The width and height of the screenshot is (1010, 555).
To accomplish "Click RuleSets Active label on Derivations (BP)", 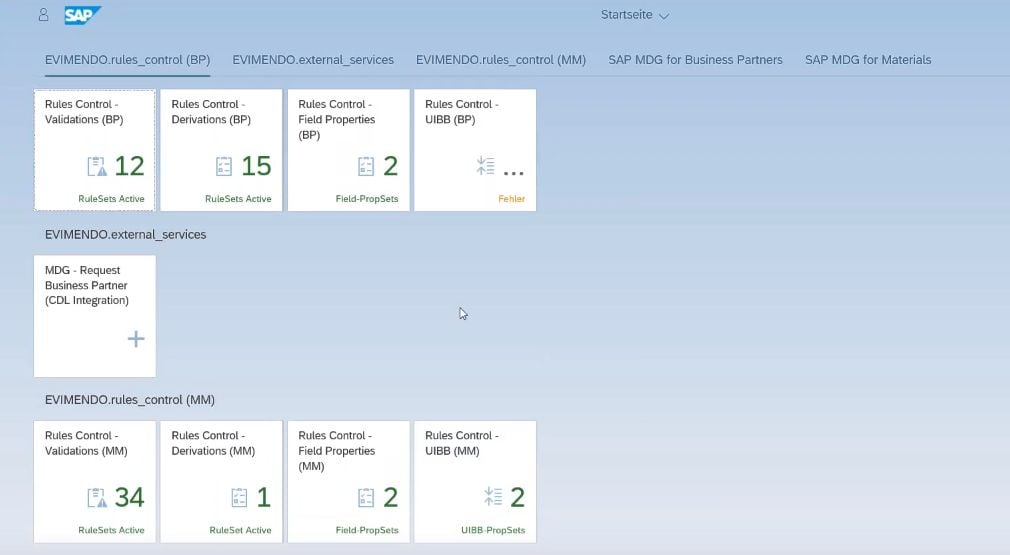I will tap(238, 199).
